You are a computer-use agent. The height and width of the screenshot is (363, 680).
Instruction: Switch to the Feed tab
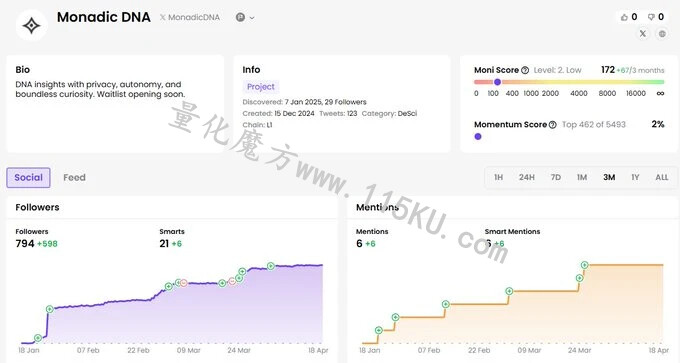[x=74, y=178]
